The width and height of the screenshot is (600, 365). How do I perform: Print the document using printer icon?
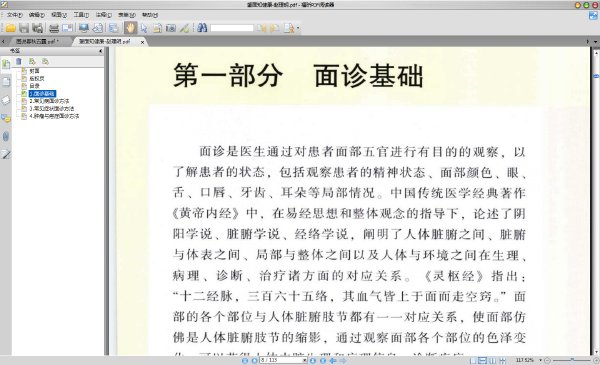click(54, 28)
